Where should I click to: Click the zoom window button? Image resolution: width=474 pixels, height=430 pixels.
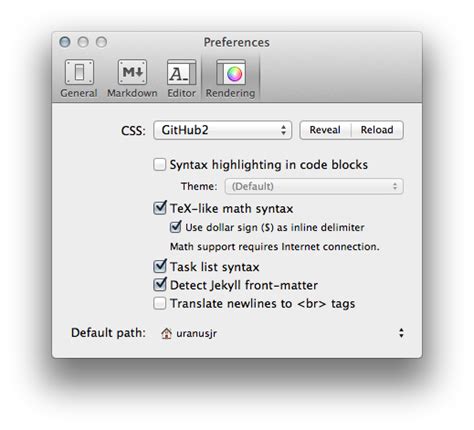(x=101, y=42)
